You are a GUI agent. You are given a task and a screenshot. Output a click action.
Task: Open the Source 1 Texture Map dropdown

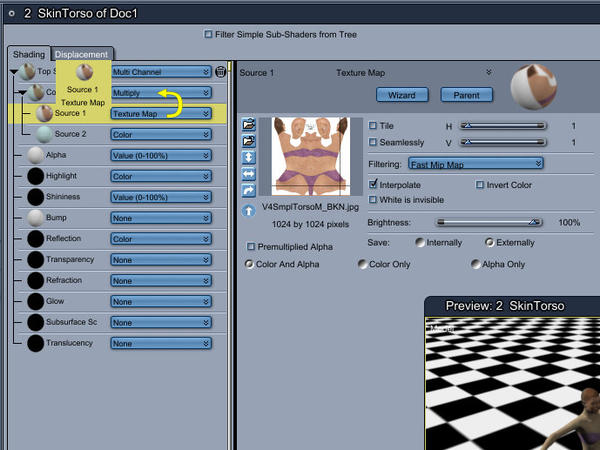[161, 114]
